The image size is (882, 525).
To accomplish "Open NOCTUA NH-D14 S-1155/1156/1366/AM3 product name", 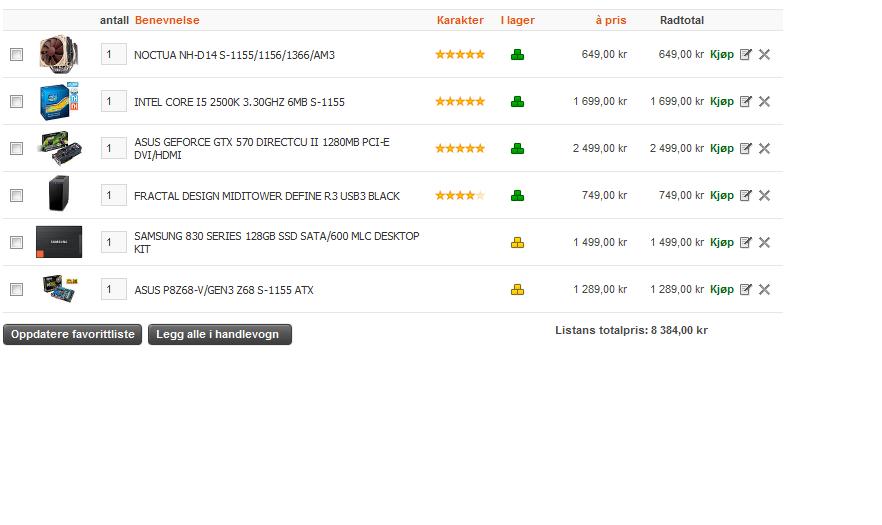I will point(234,55).
